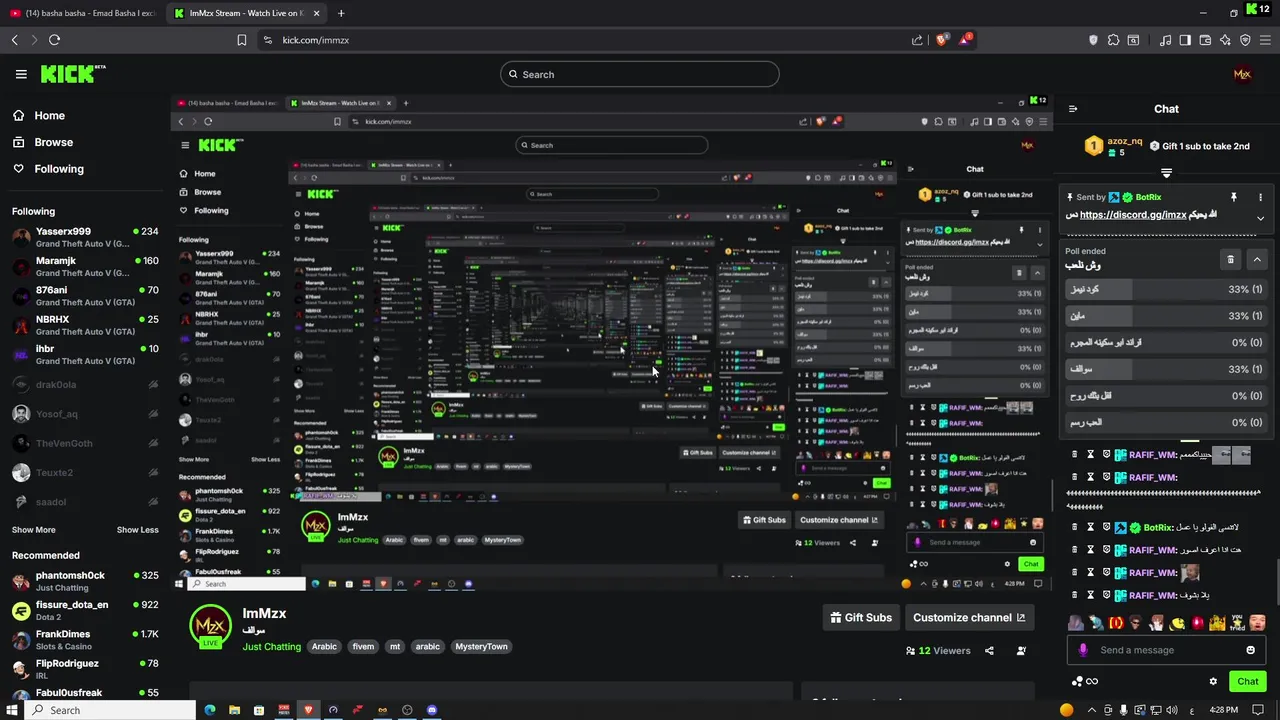Image resolution: width=1280 pixels, height=720 pixels.
Task: Open the Brave Wallet icon in toolbar
Action: (1205, 40)
